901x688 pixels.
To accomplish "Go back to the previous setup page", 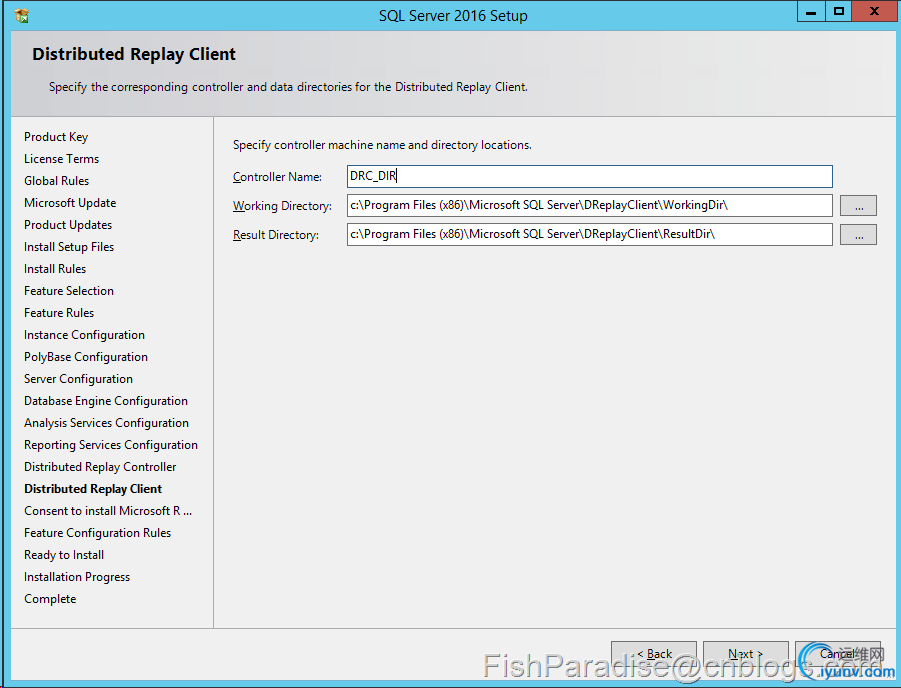I will click(654, 654).
